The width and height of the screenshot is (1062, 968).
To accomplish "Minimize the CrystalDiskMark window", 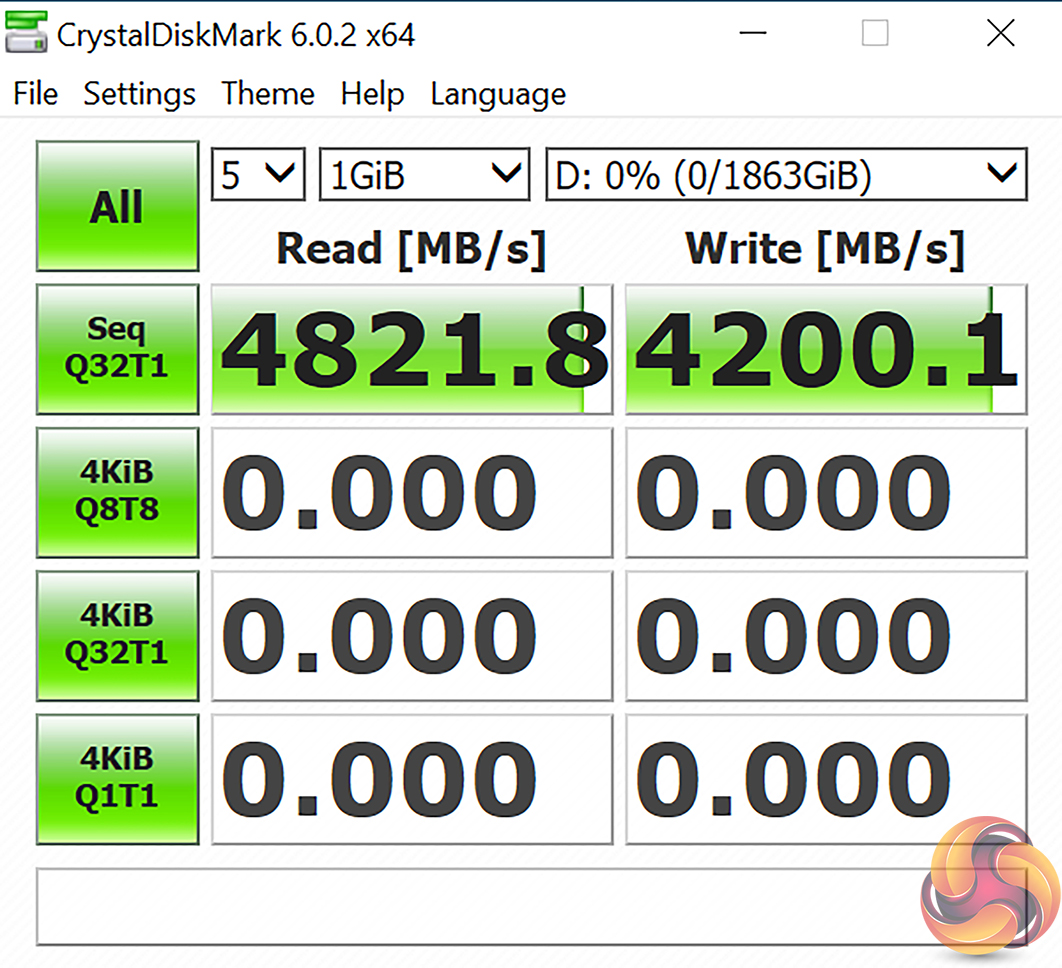I will (x=752, y=33).
